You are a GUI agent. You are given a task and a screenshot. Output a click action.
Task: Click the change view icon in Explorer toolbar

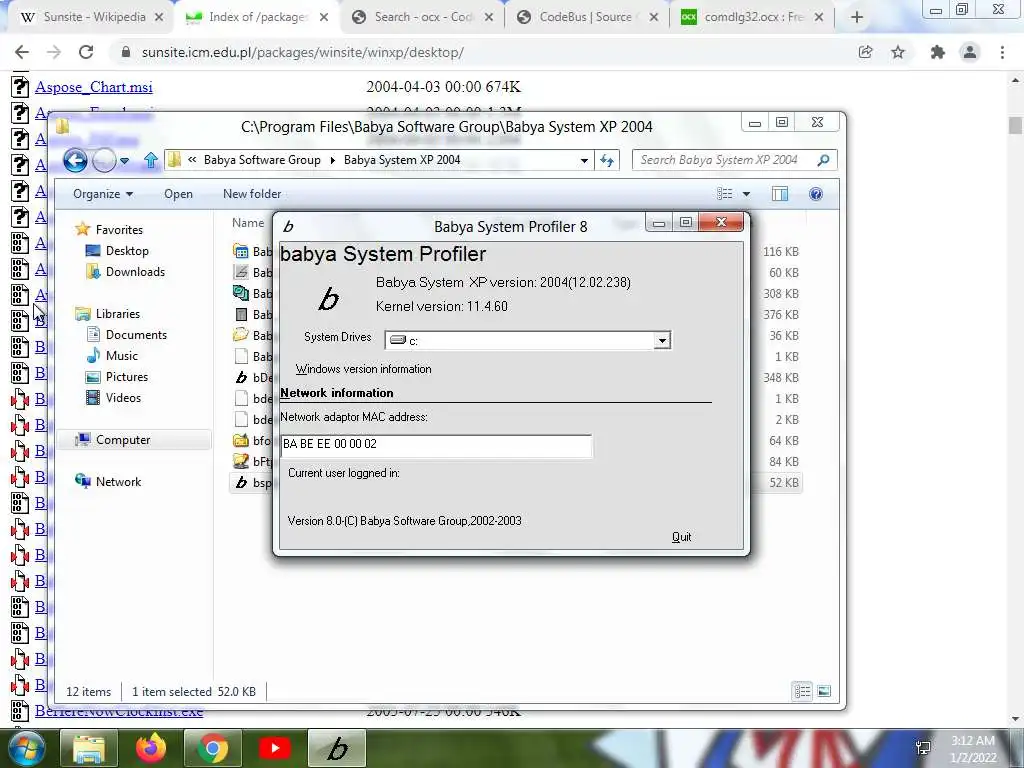pyautogui.click(x=724, y=194)
